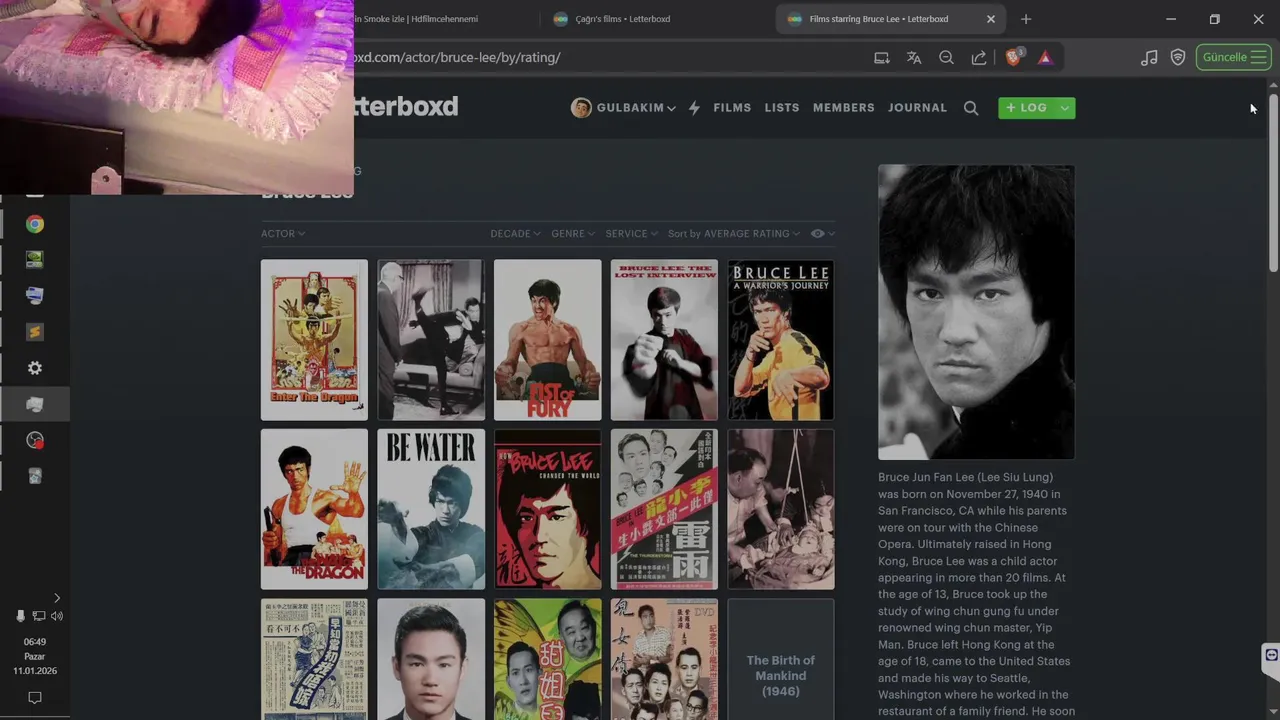Click the large Bruce Lee portrait photo
Screen dimensions: 1280x720
point(976,312)
